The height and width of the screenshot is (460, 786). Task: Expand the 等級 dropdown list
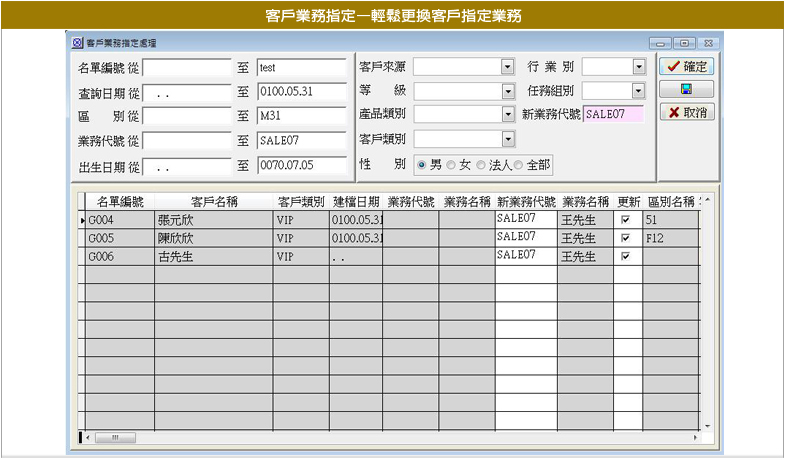click(x=507, y=91)
